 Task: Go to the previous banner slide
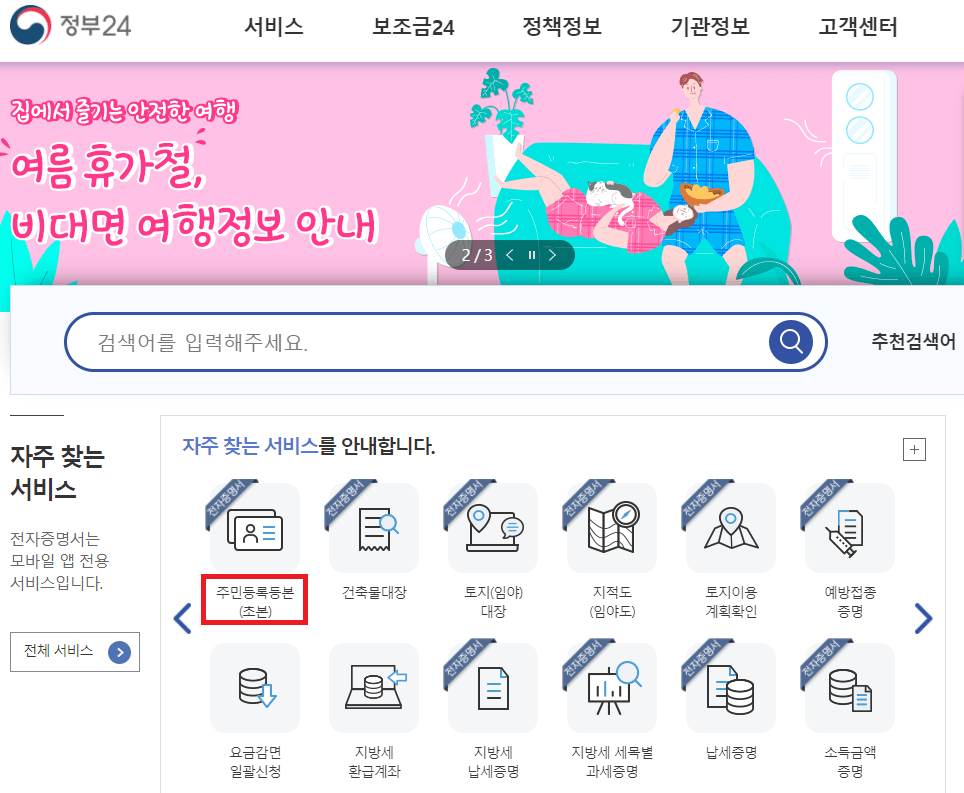510,255
